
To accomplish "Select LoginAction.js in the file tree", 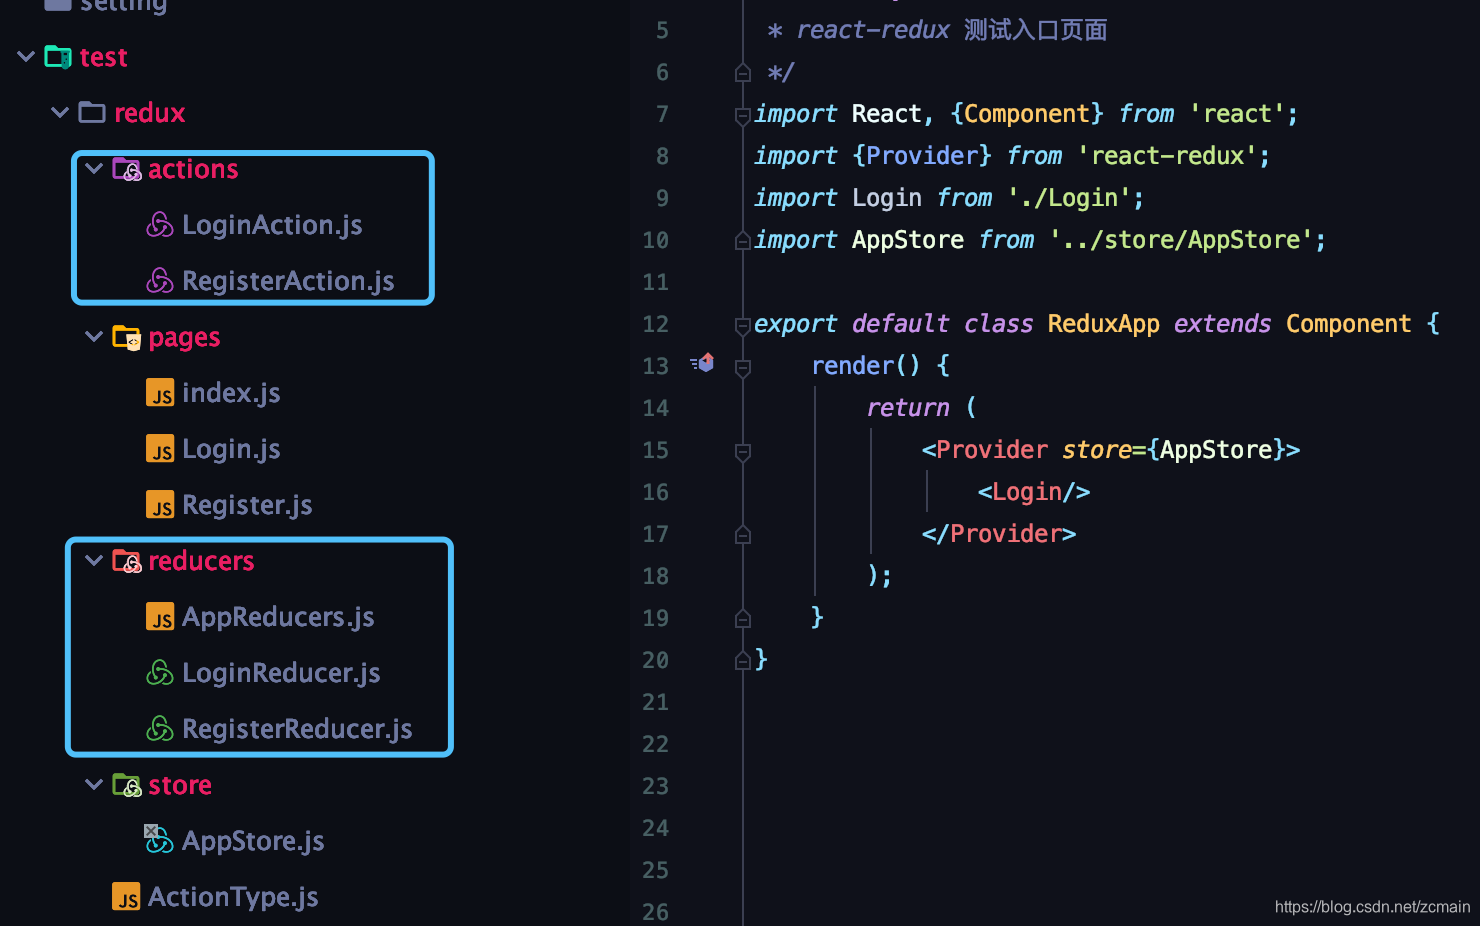I will (x=272, y=225).
